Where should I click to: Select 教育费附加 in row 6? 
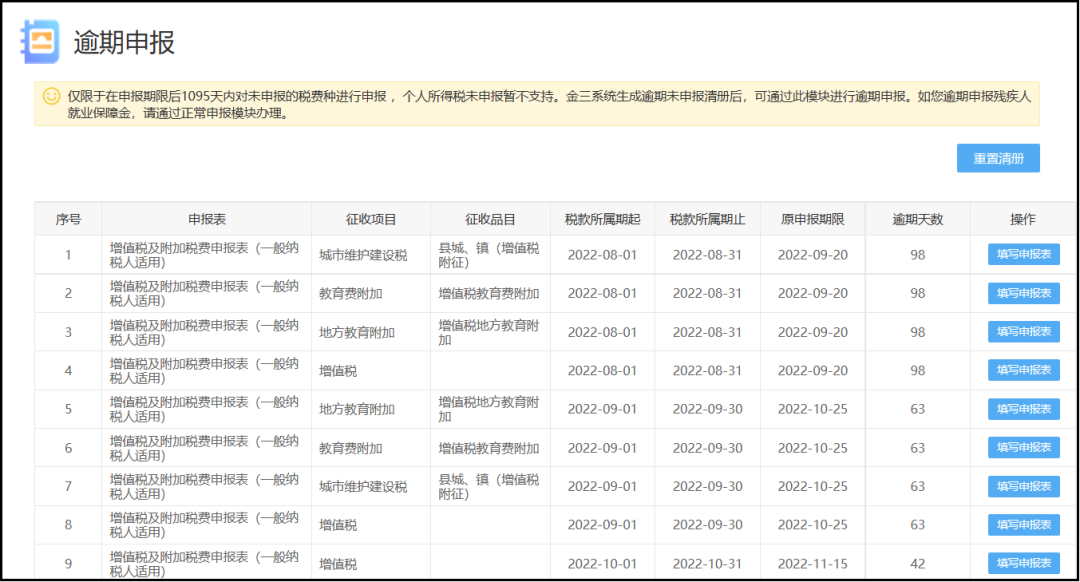[x=351, y=448]
